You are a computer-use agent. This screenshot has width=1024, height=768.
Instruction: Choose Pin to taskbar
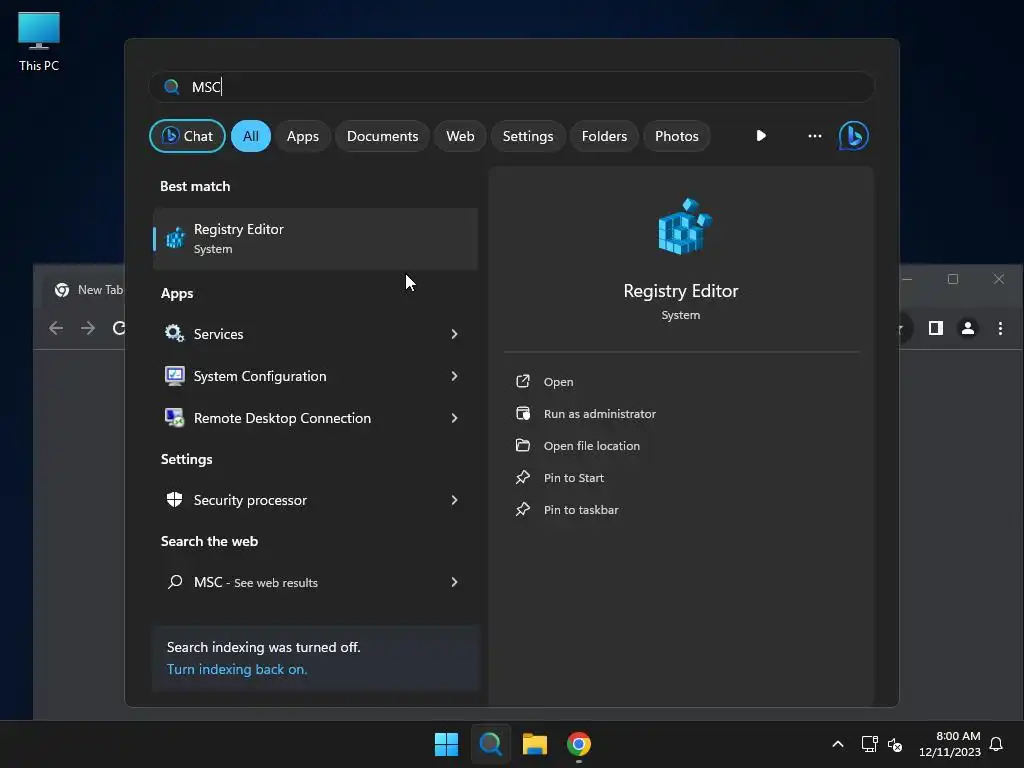(581, 510)
